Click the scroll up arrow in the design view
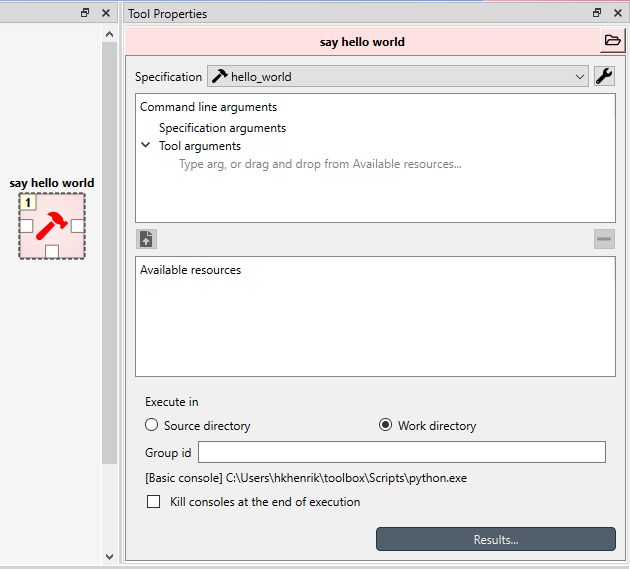630x569 pixels. 109,35
